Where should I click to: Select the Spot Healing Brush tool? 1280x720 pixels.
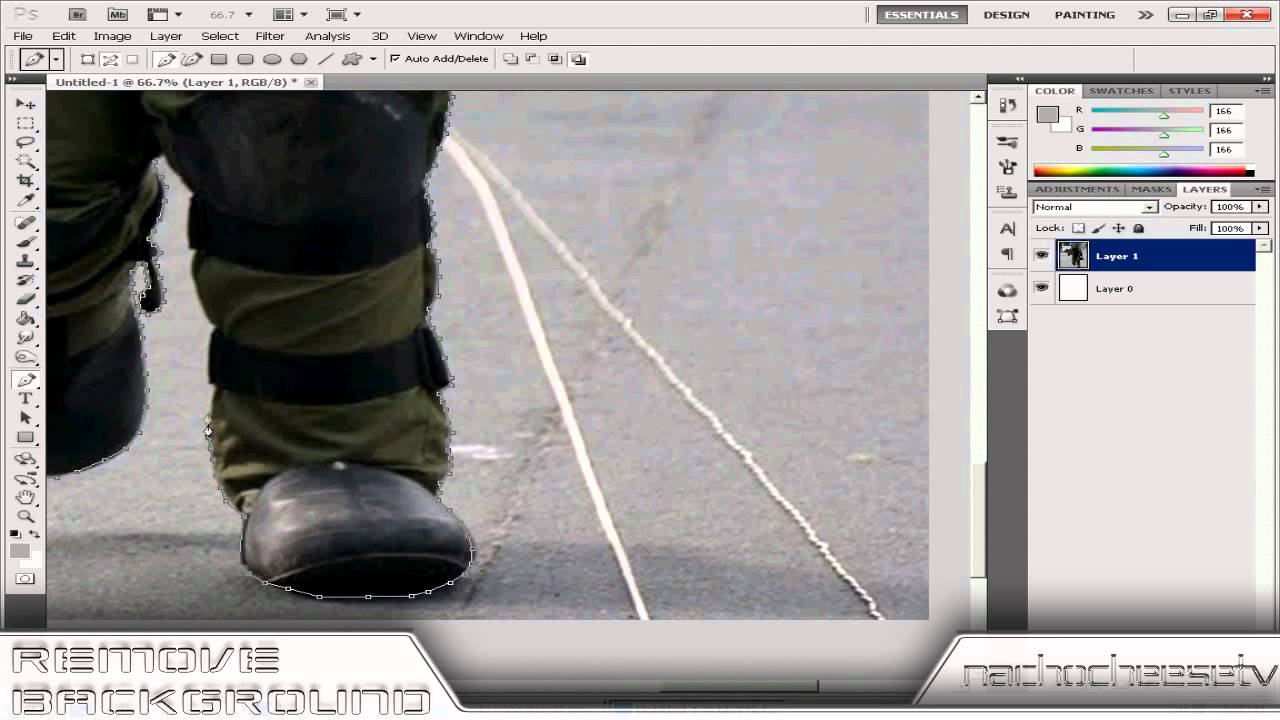click(x=26, y=223)
